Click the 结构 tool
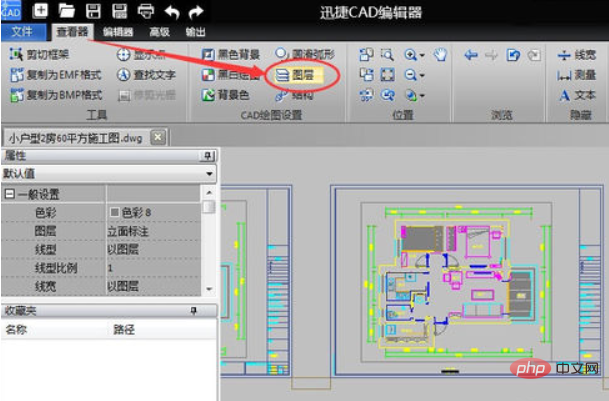 coord(294,95)
